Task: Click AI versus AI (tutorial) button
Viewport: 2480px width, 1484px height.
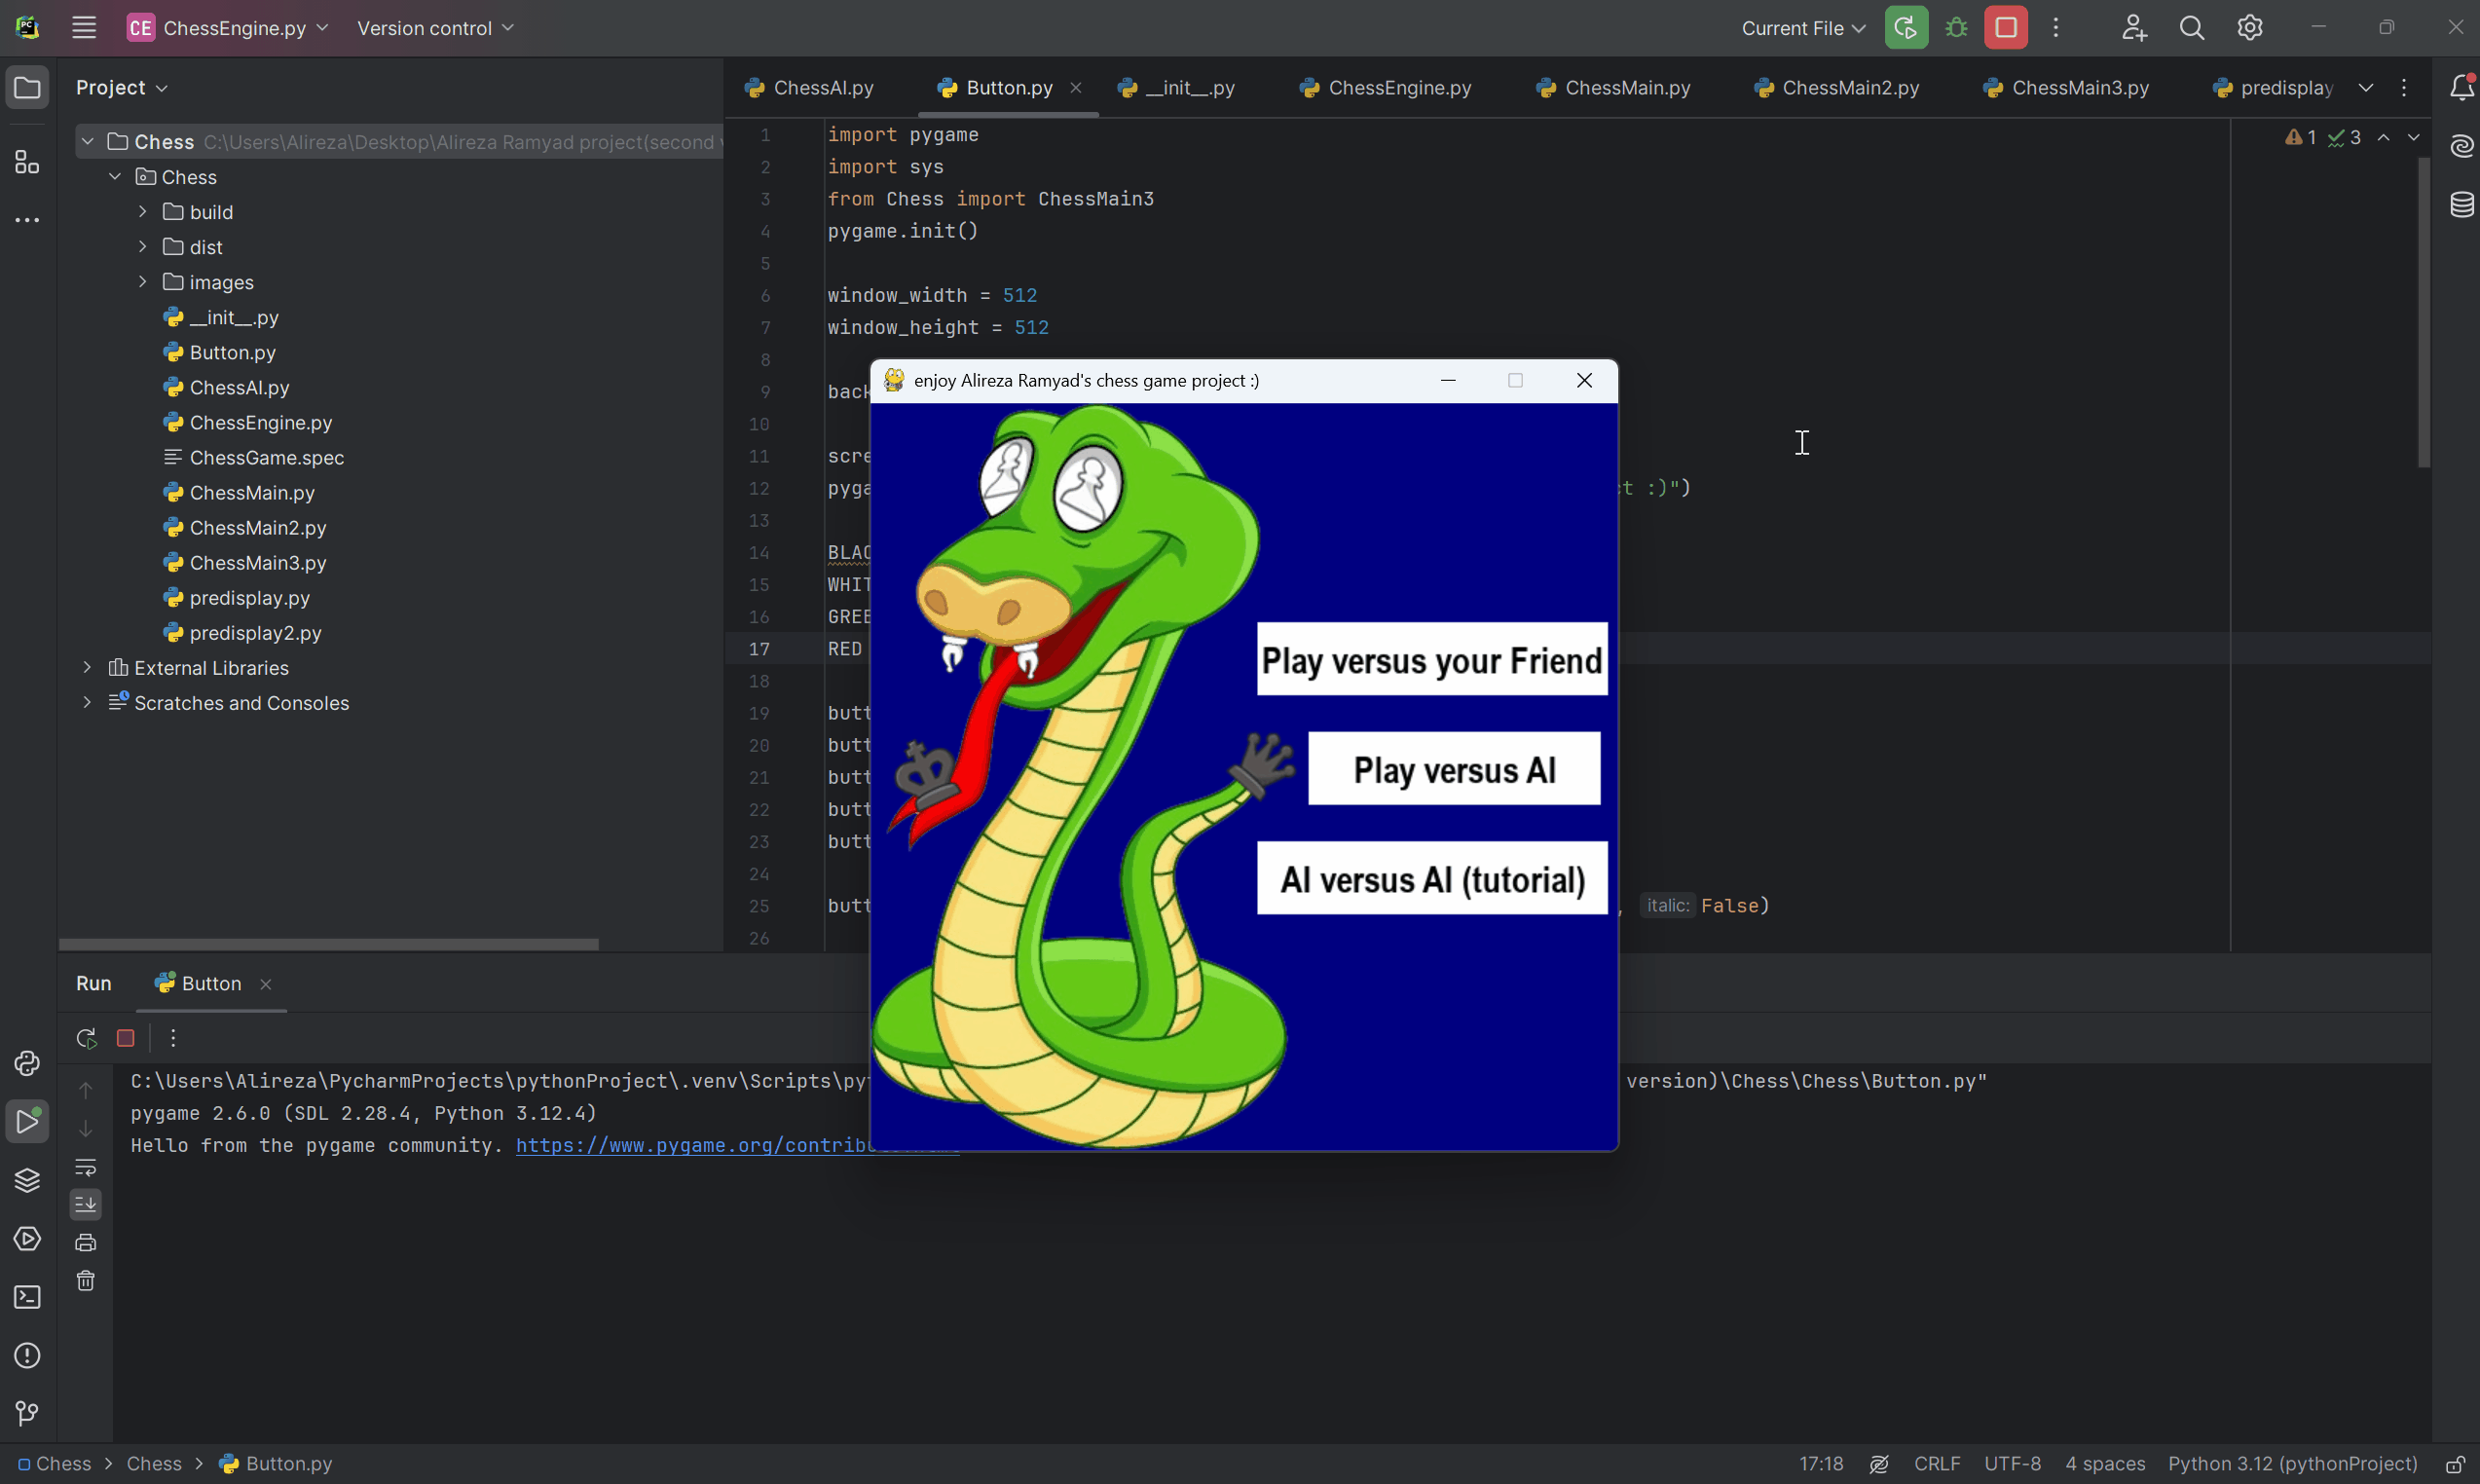Action: click(1432, 879)
